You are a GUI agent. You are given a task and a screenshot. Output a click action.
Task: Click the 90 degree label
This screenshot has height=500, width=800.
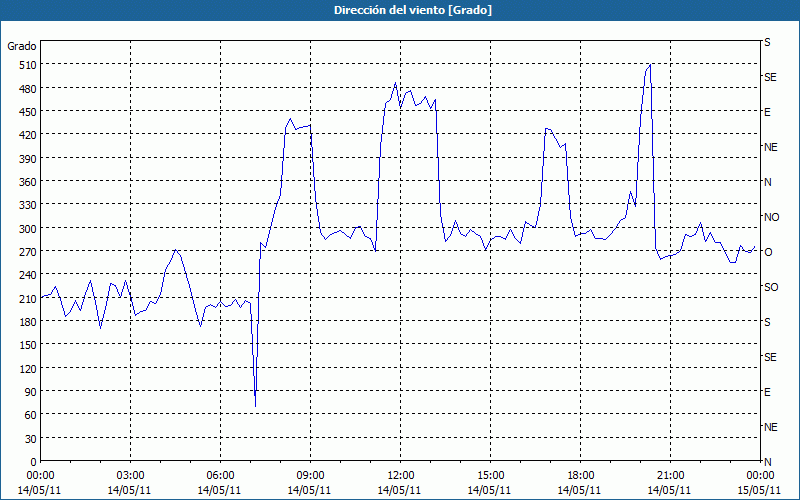click(x=31, y=391)
